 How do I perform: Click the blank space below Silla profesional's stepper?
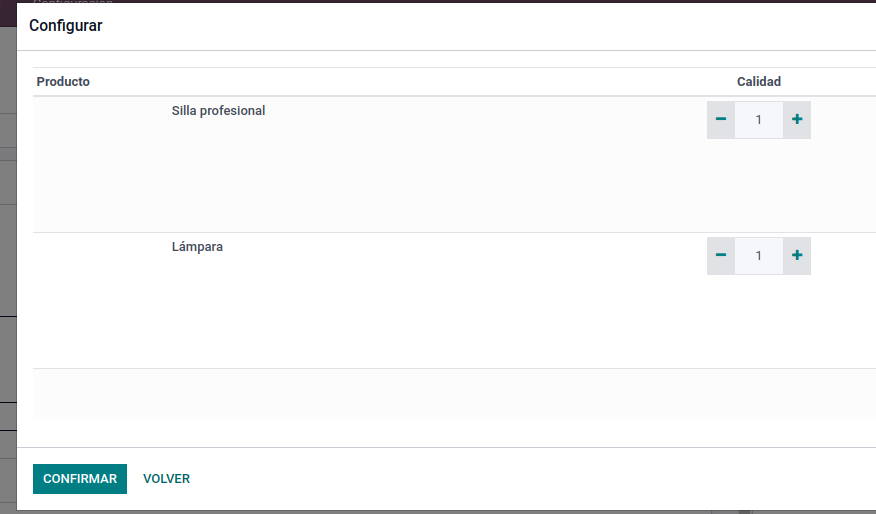coord(759,184)
